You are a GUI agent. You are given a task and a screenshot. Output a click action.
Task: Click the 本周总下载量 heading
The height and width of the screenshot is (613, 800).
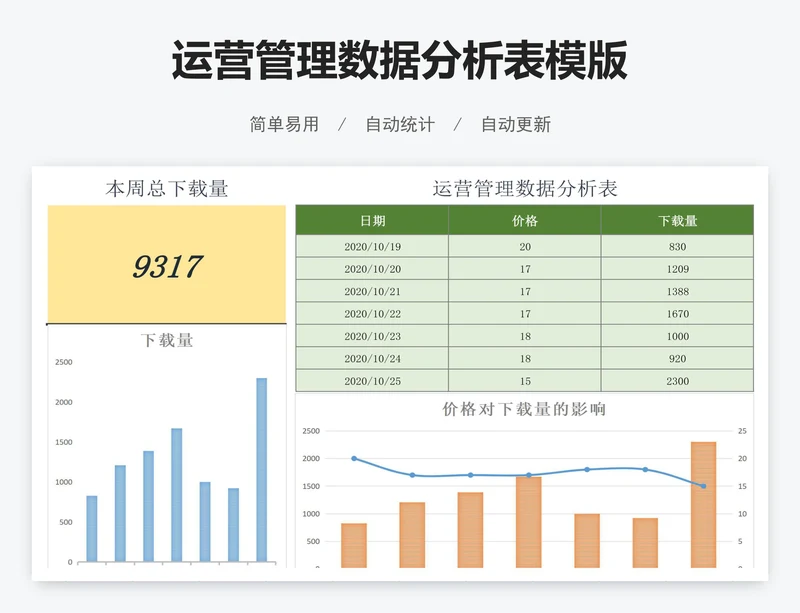click(x=167, y=189)
